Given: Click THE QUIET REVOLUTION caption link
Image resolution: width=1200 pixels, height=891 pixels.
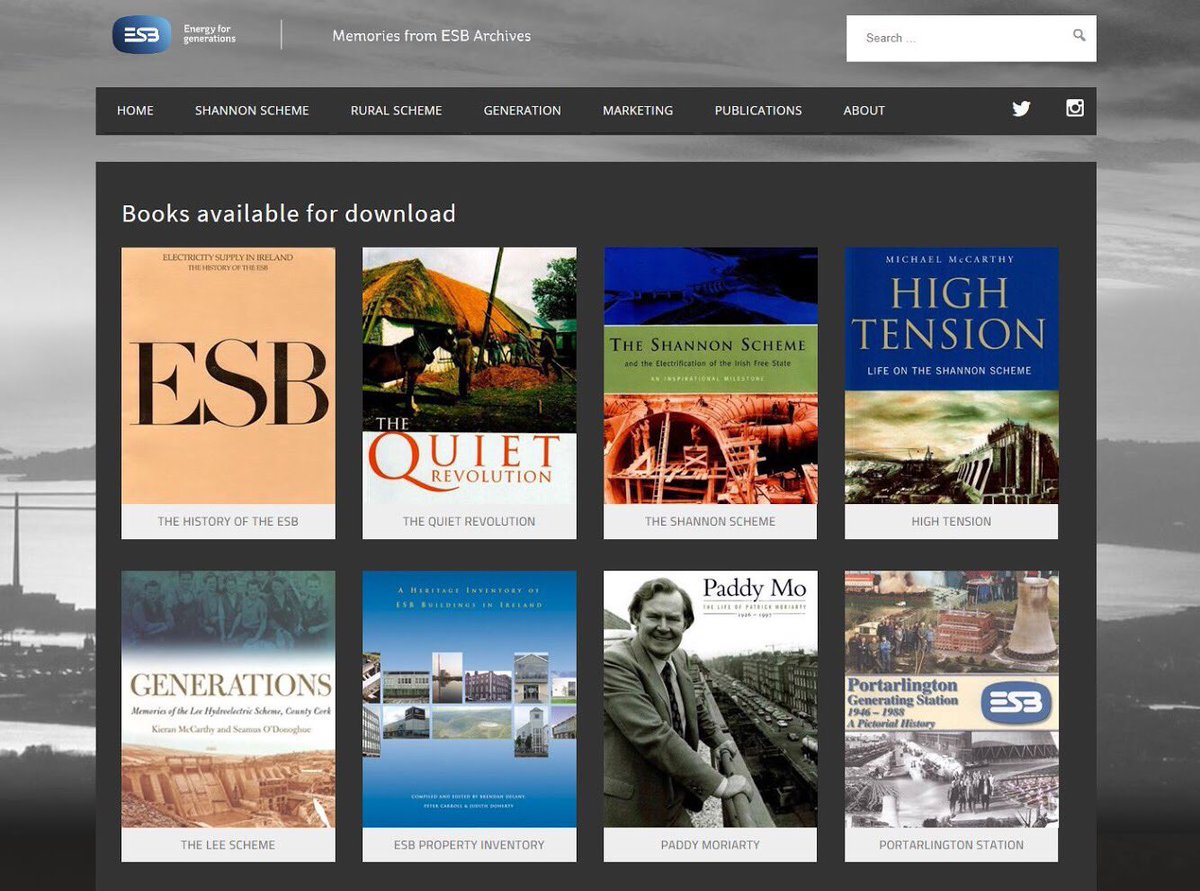Looking at the screenshot, I should 469,522.
